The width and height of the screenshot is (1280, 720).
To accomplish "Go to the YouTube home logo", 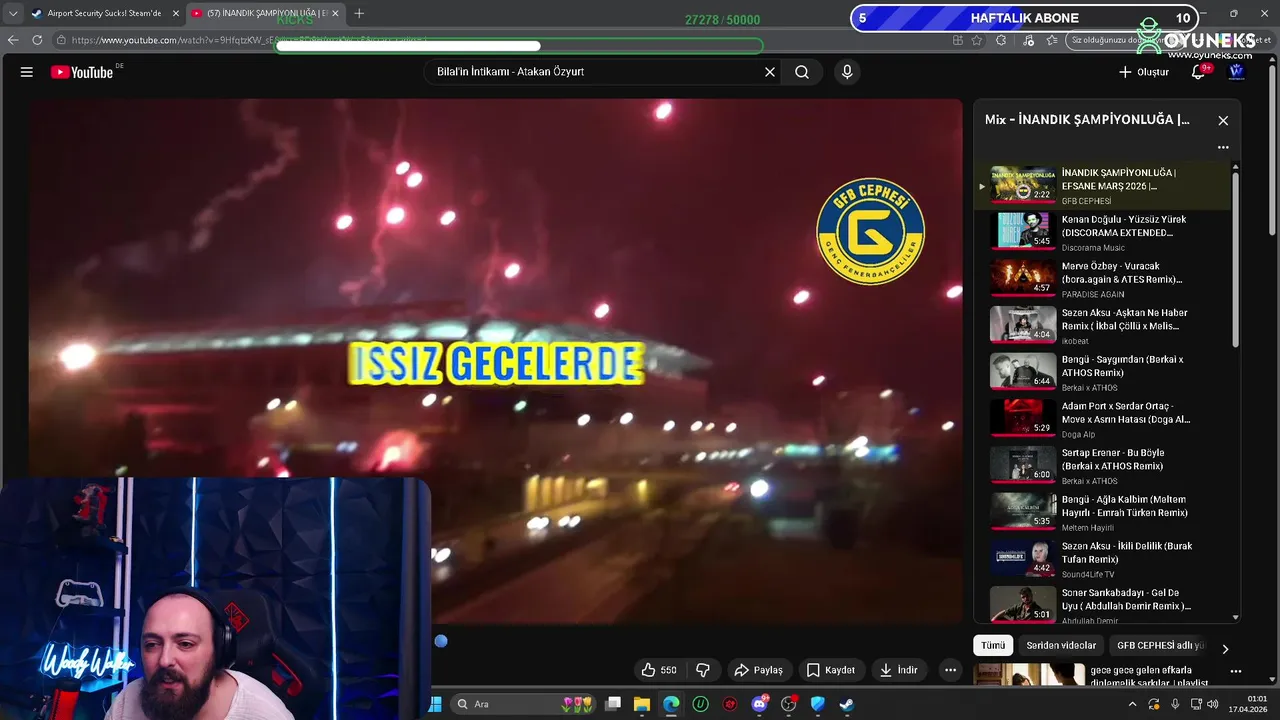I will coord(82,72).
